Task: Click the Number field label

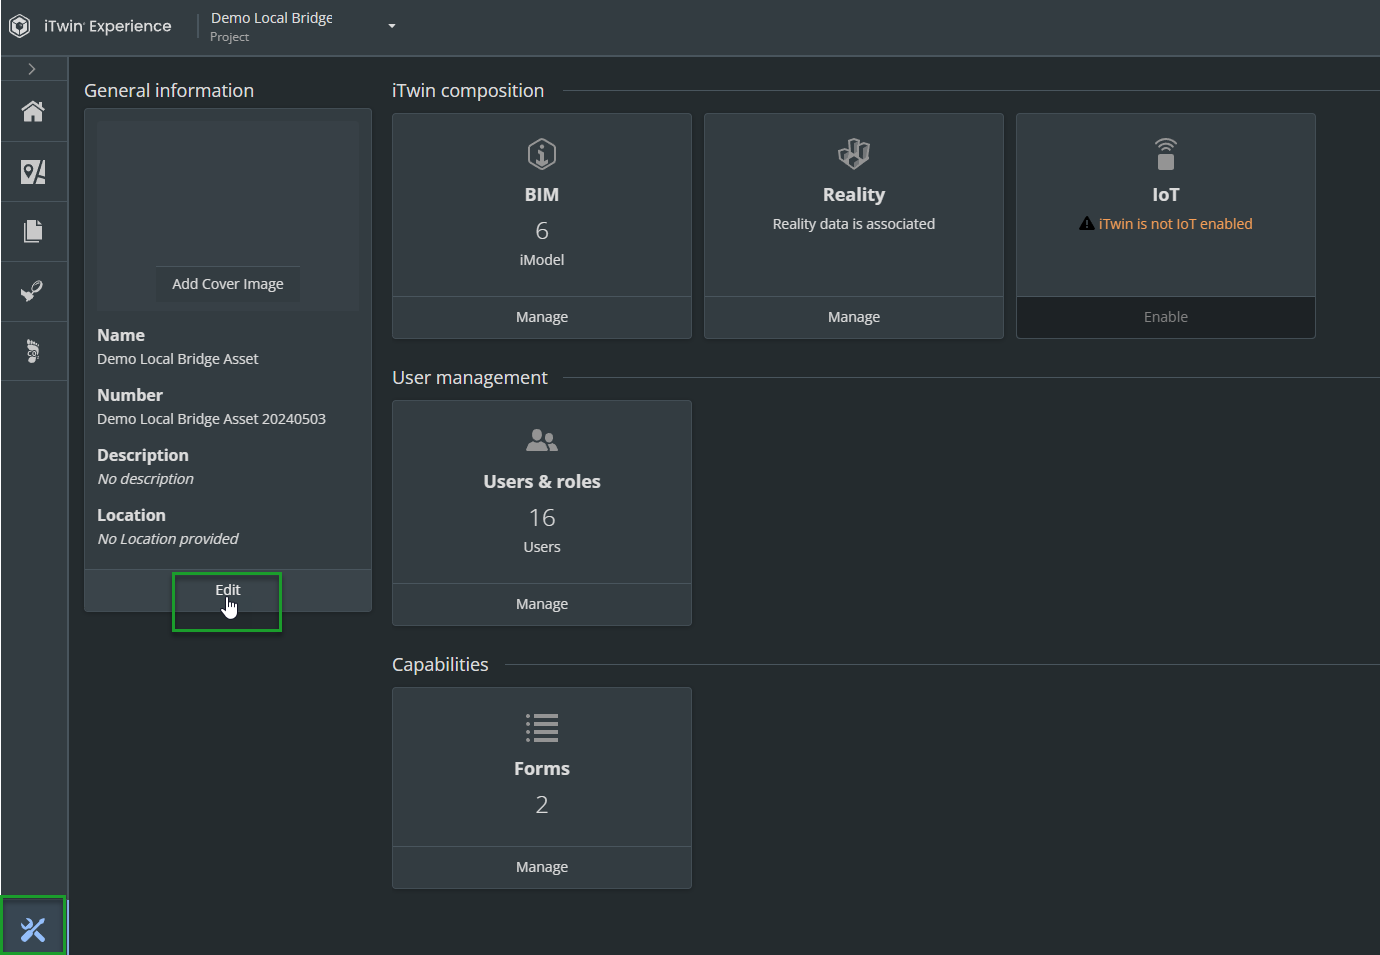Action: point(130,395)
